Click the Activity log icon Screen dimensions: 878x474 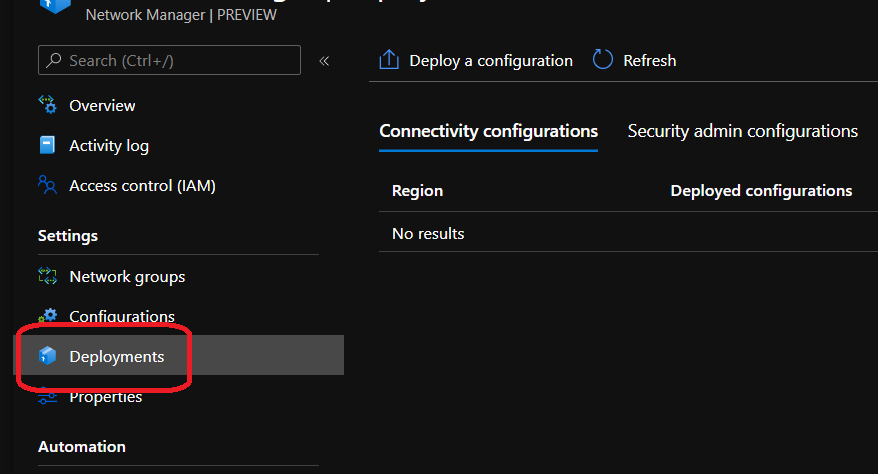pos(47,145)
